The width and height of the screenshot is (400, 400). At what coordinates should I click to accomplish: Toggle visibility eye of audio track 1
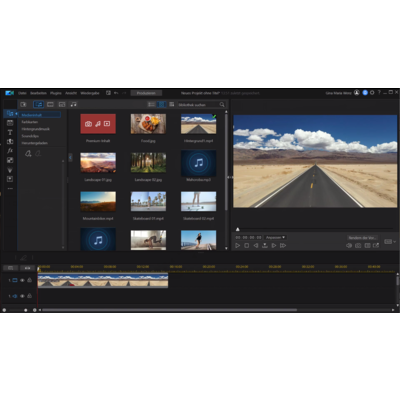22,296
